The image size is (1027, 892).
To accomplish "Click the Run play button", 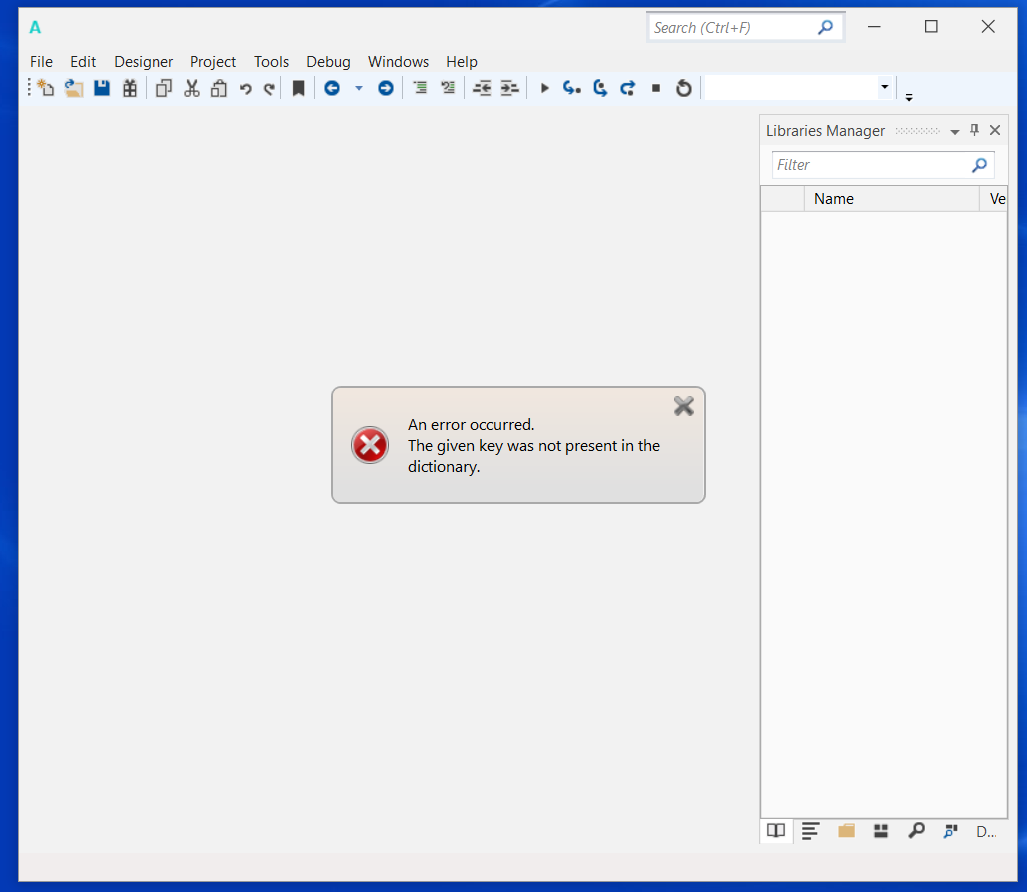I will tap(544, 88).
